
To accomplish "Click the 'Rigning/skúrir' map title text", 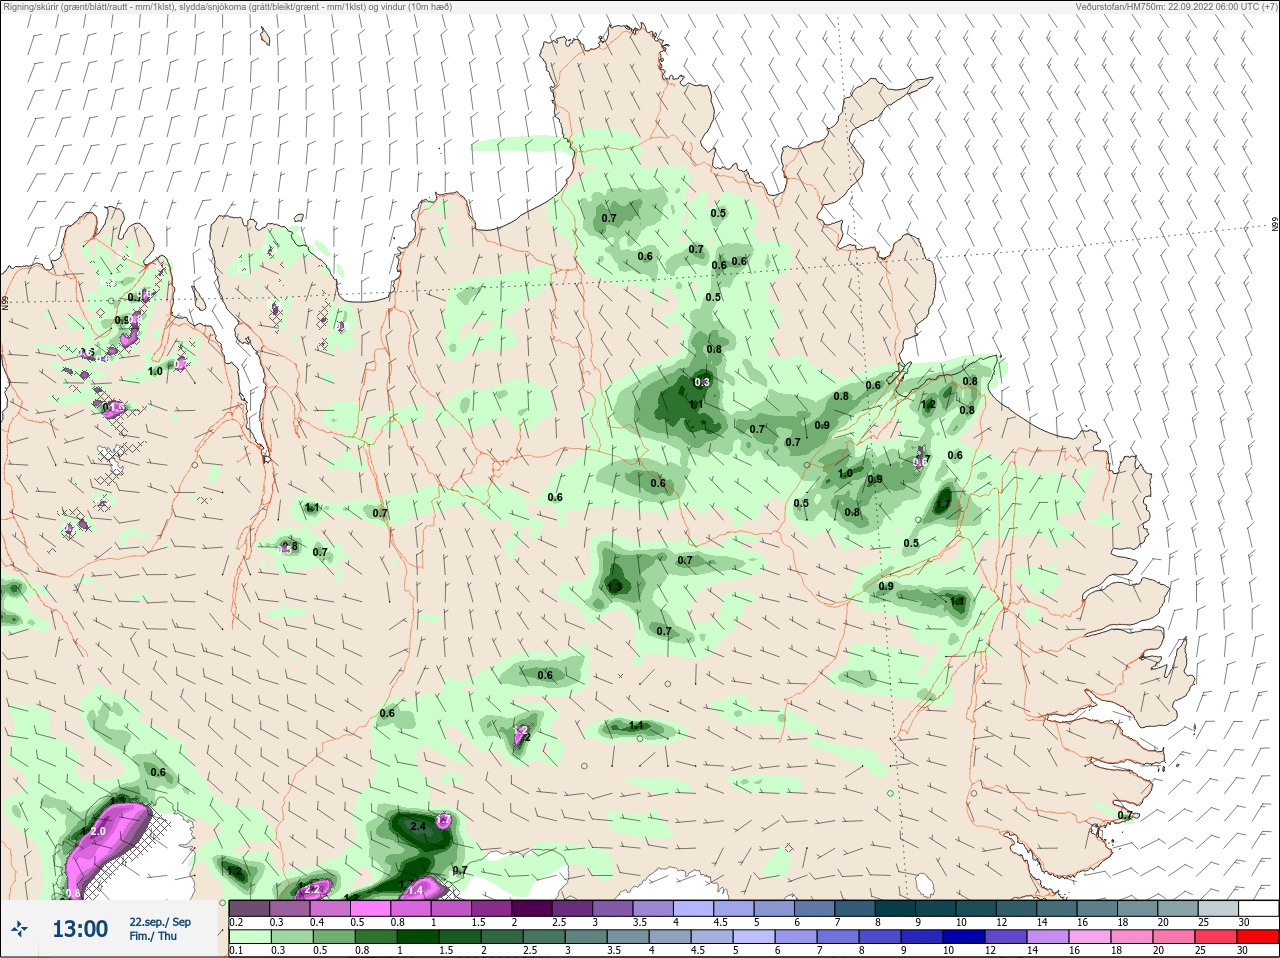I will [228, 6].
